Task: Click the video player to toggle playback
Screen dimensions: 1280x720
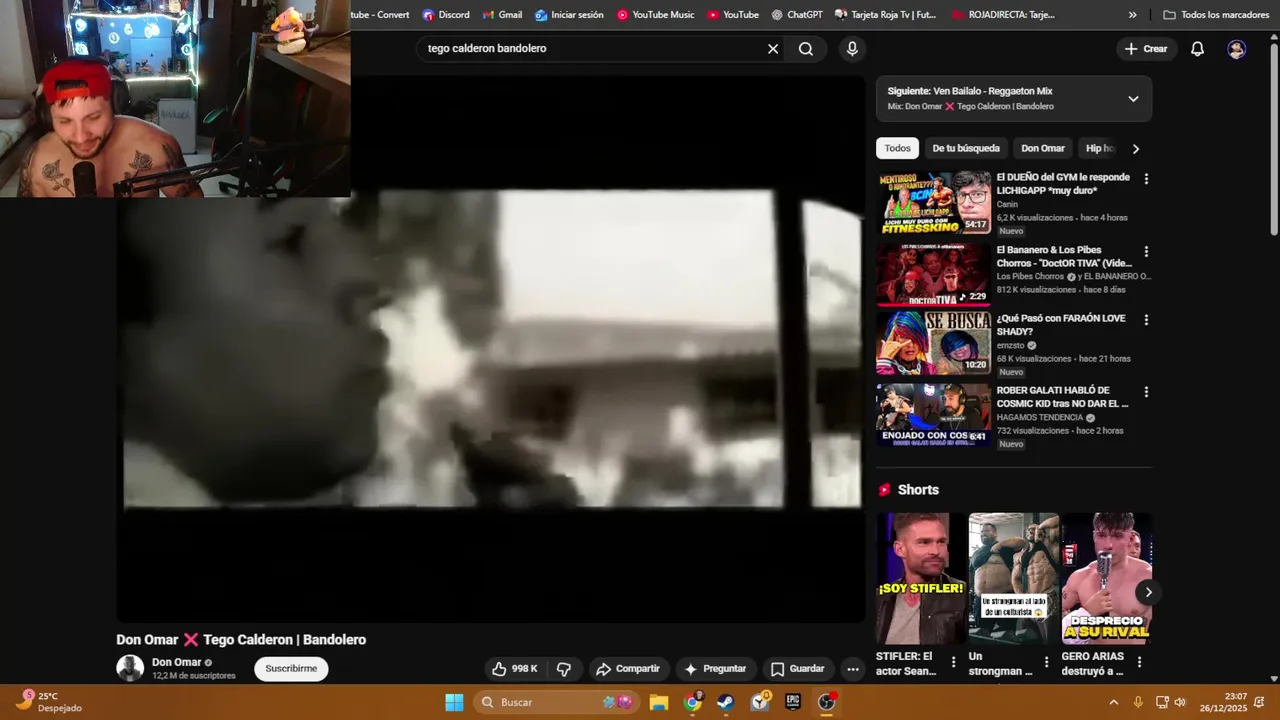Action: point(490,350)
